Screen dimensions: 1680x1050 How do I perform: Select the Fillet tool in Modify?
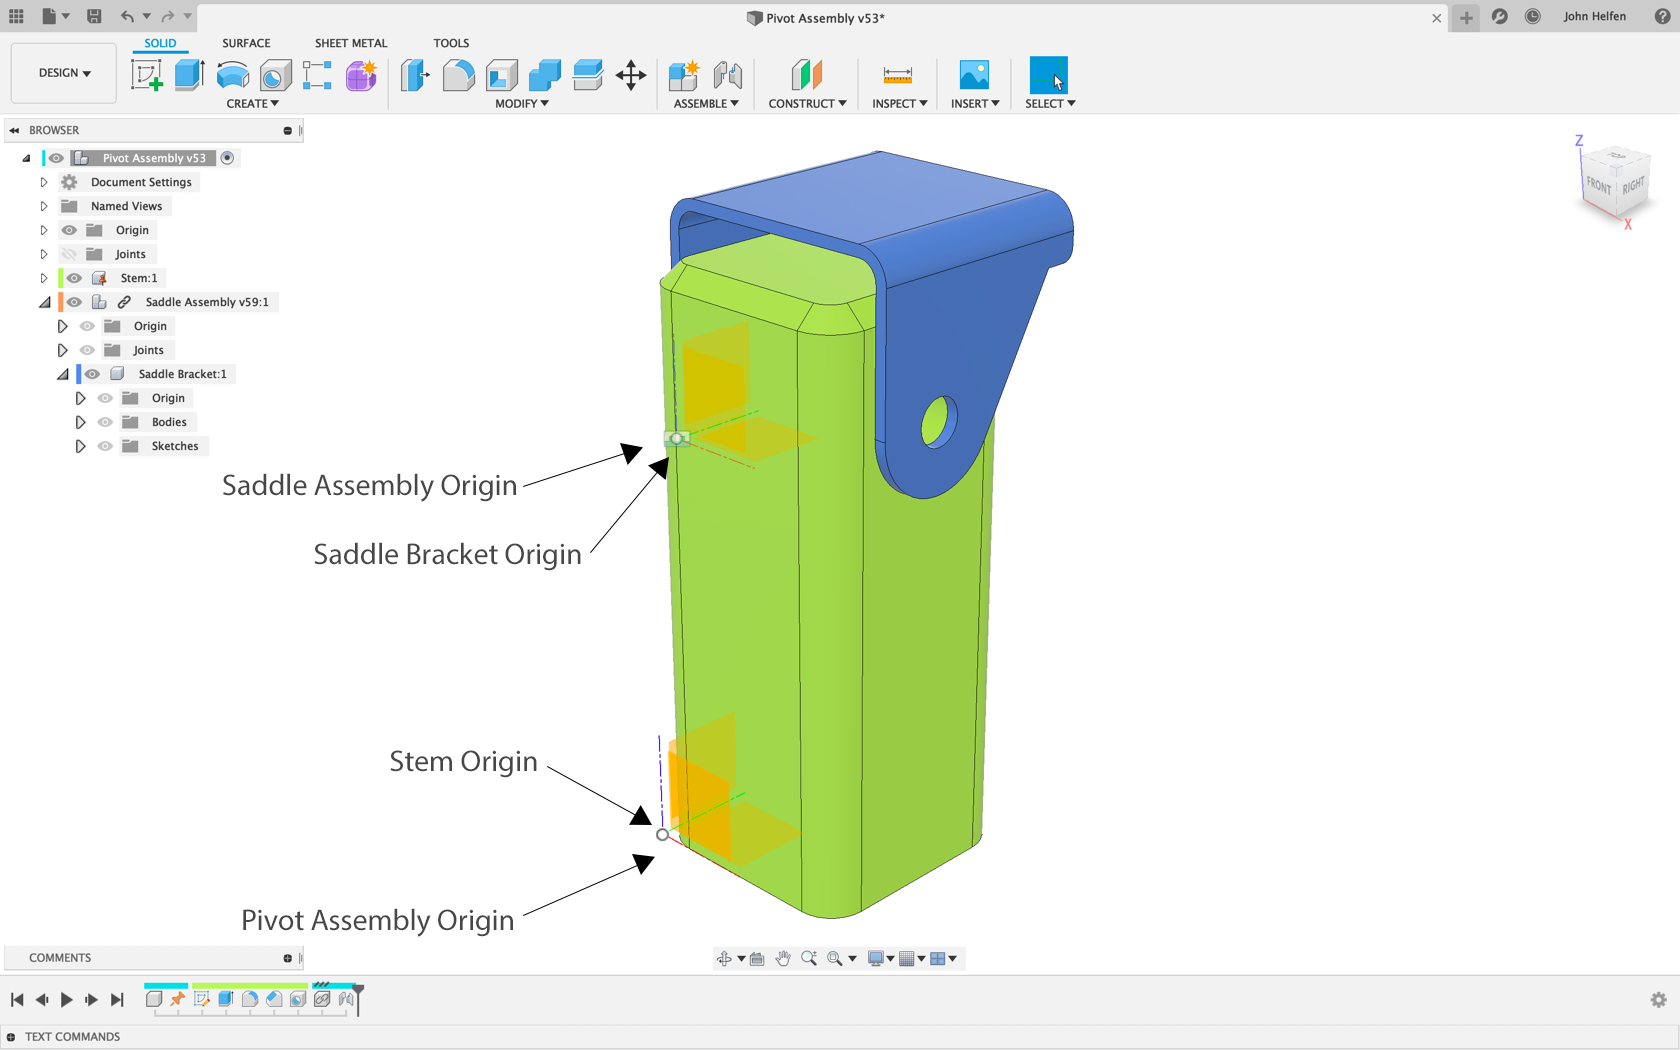[x=458, y=75]
